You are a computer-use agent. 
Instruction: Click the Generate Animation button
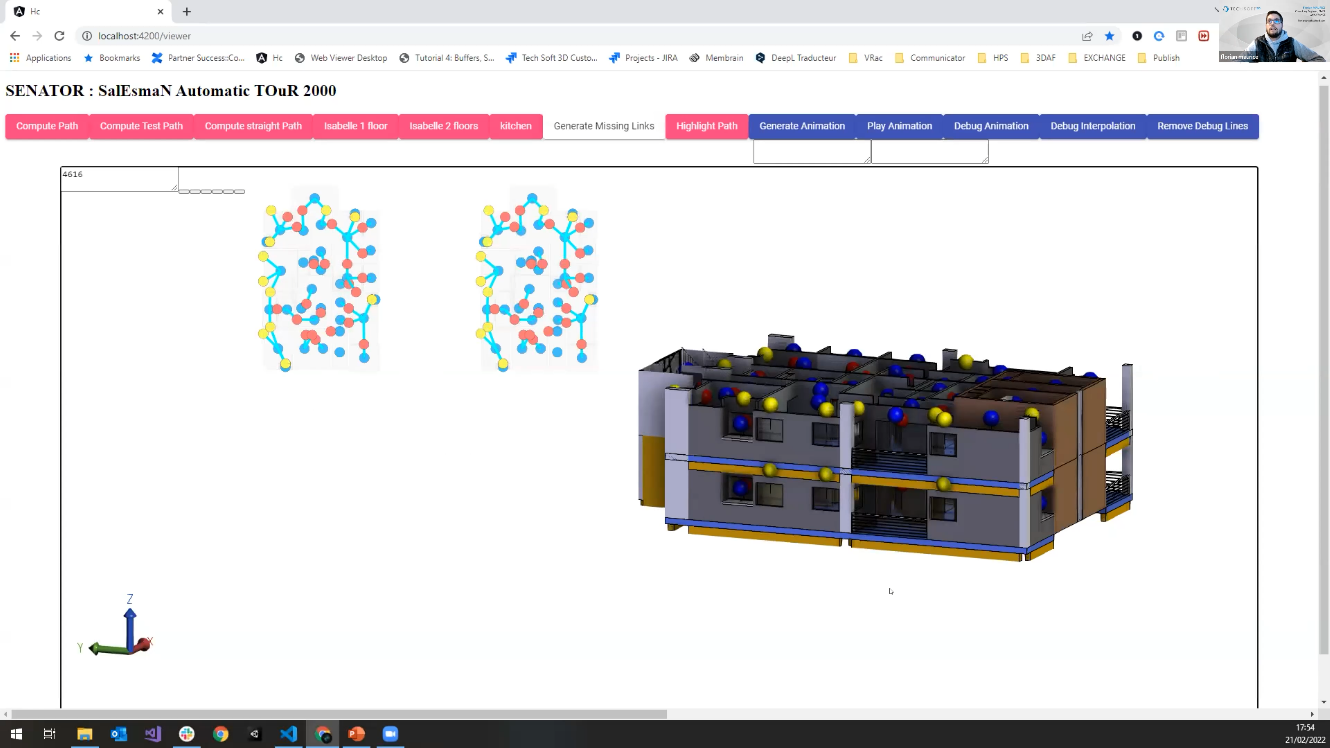coord(801,126)
